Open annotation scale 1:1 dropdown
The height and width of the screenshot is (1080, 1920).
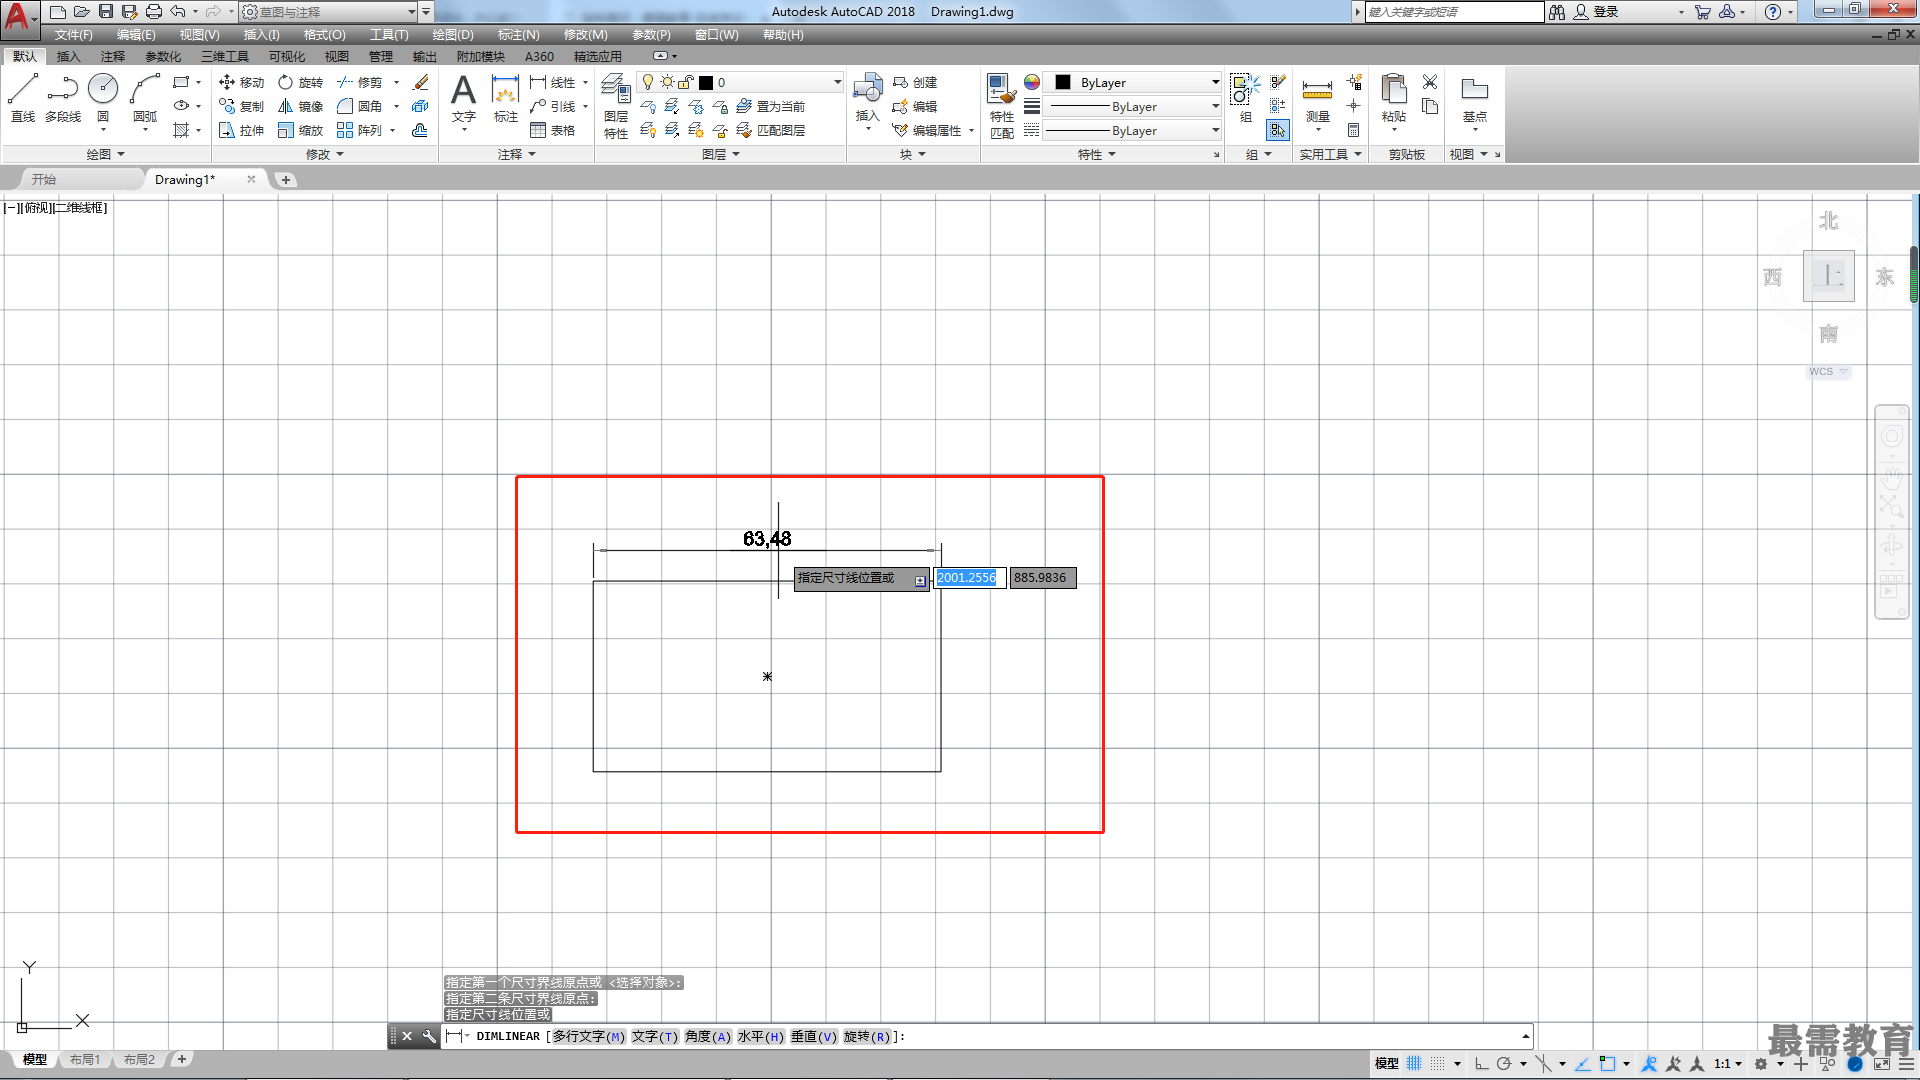(1727, 1063)
